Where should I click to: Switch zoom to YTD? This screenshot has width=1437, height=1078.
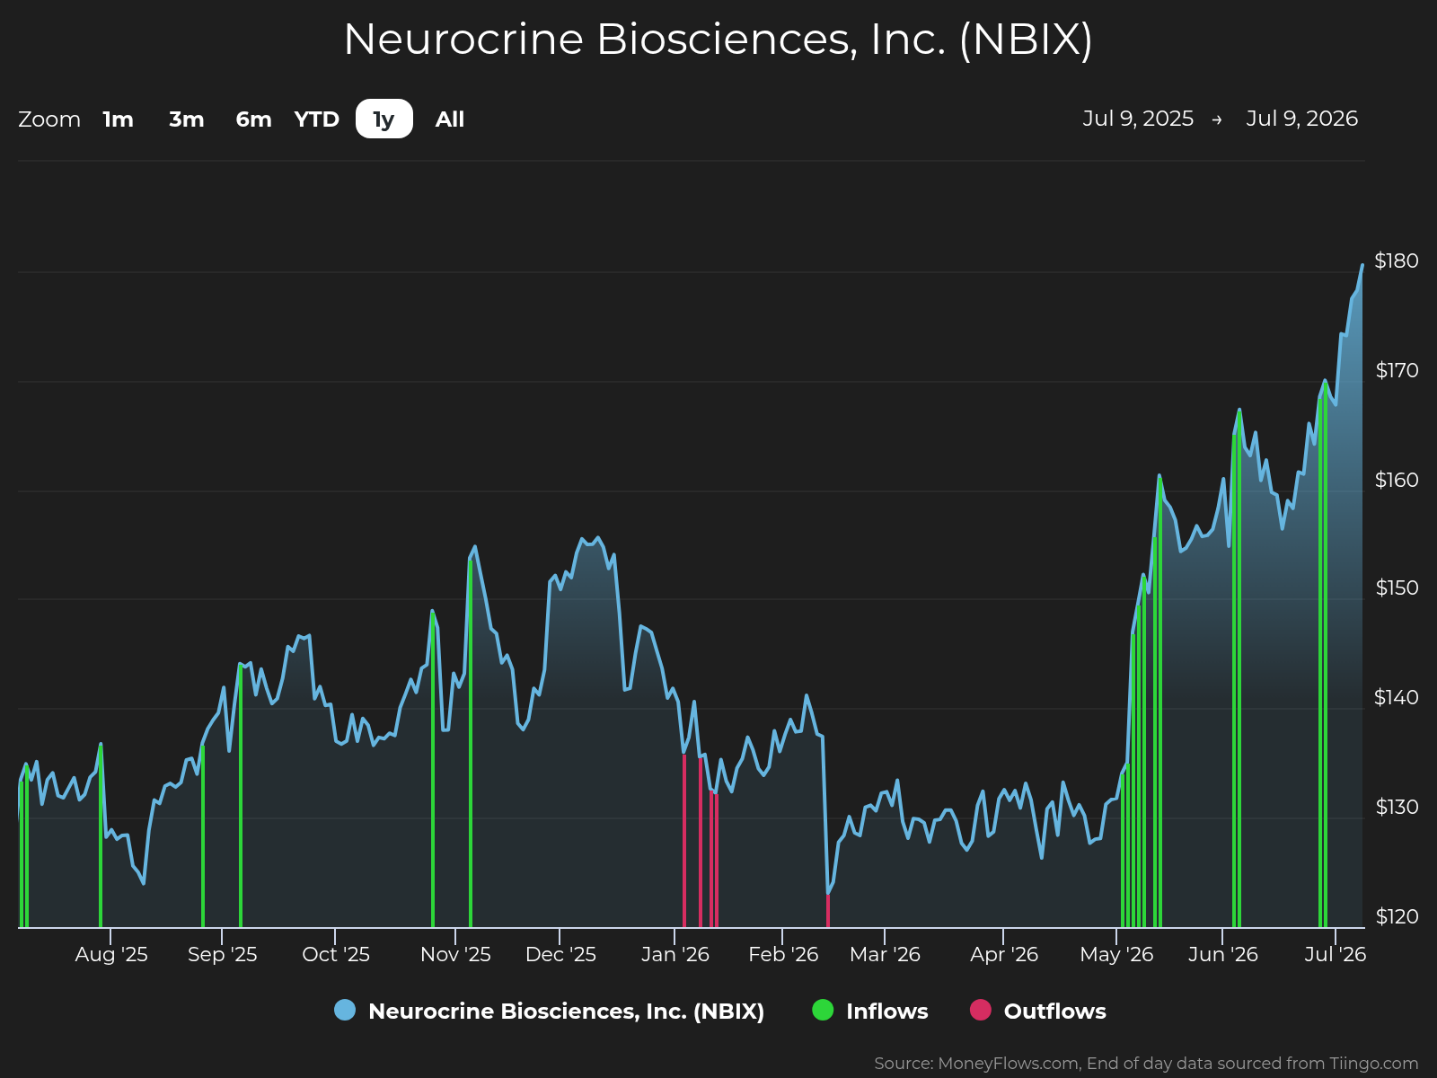[x=317, y=119]
